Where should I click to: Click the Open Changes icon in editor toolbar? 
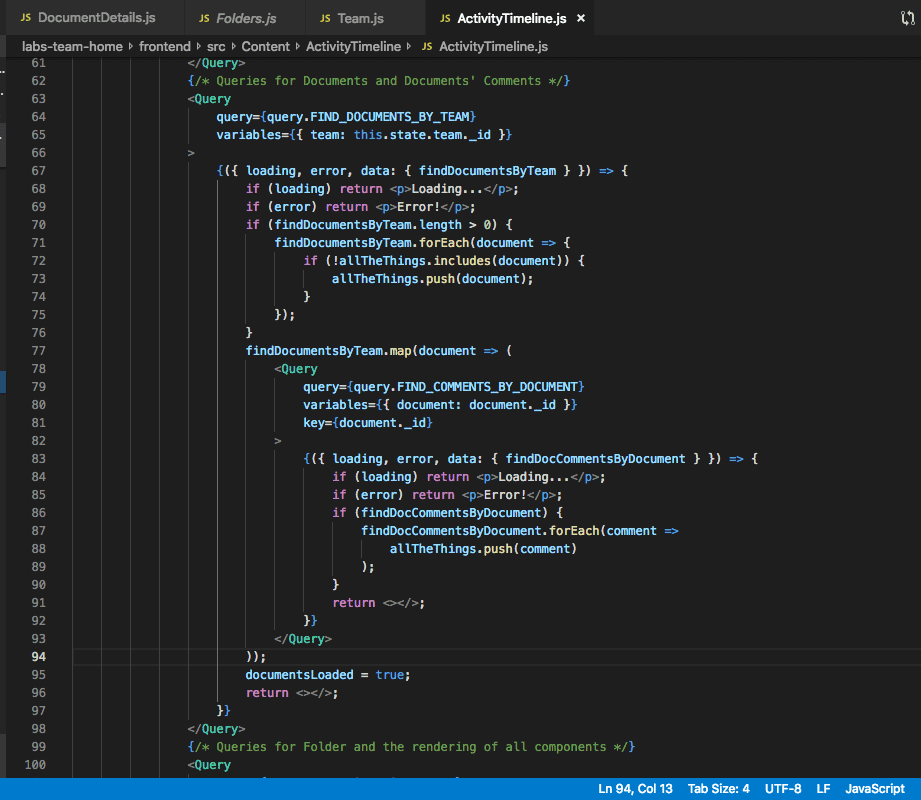pos(907,18)
